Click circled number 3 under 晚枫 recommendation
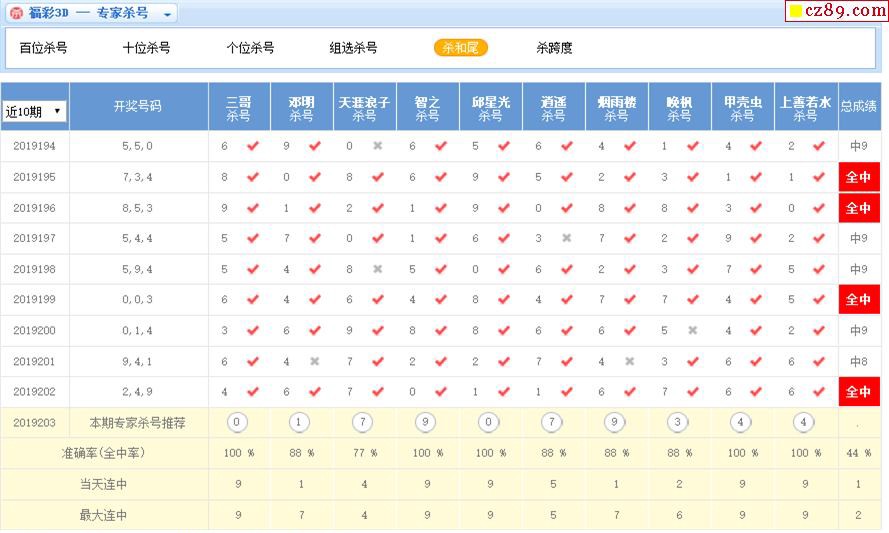The width and height of the screenshot is (889, 533). [677, 422]
